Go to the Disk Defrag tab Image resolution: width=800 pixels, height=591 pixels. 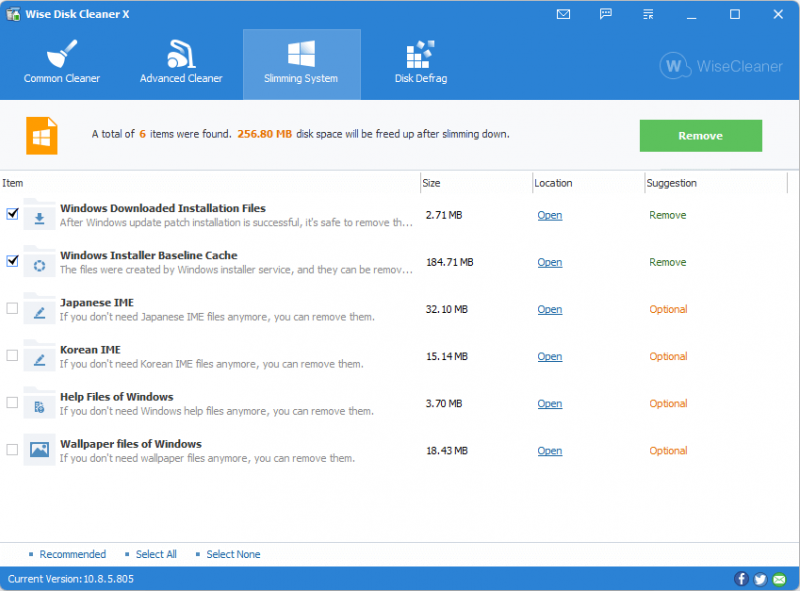421,64
